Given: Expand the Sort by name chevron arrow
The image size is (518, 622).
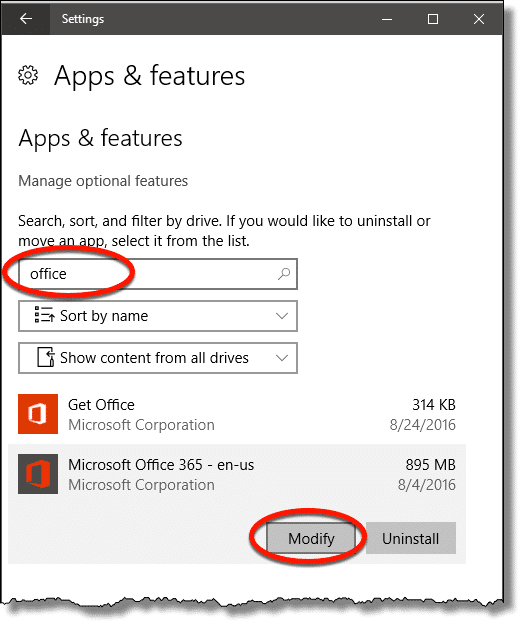Looking at the screenshot, I should pos(282,316).
